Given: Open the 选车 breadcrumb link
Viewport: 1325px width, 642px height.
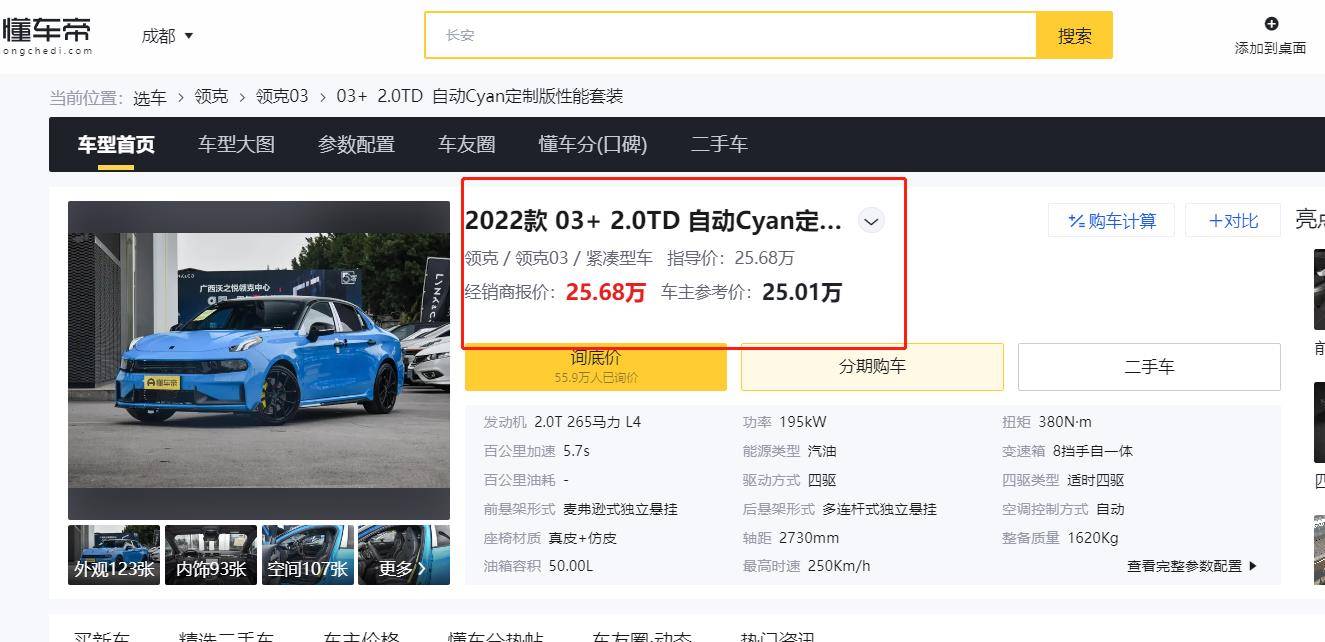Looking at the screenshot, I should [150, 97].
